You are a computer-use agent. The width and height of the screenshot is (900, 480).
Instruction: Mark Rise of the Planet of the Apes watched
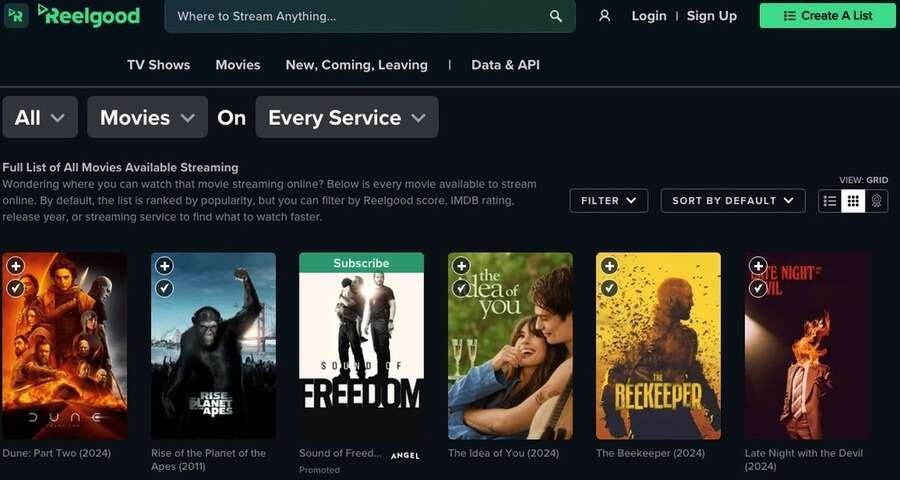[x=164, y=288]
